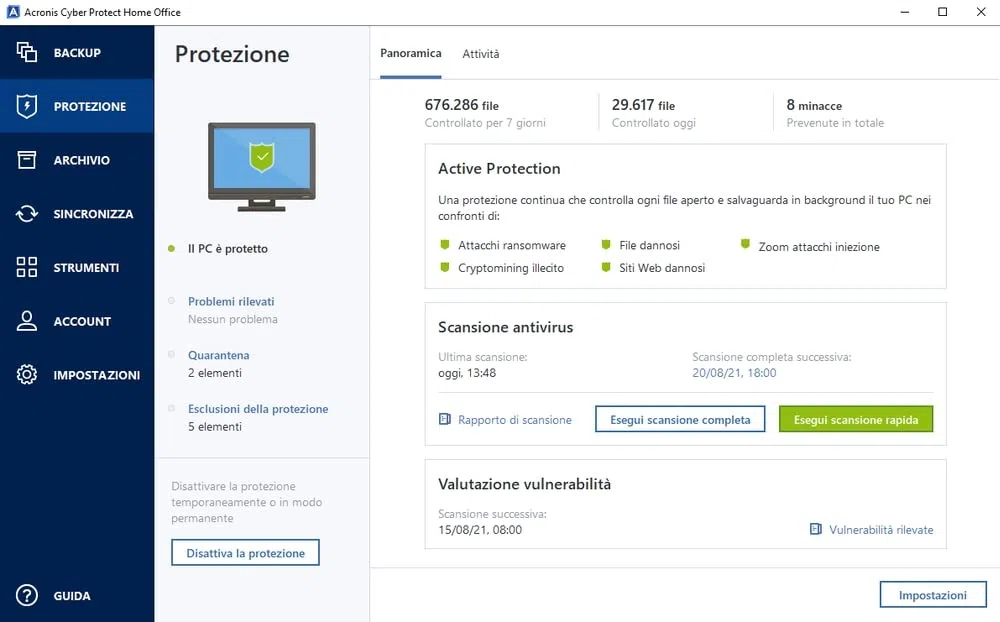The image size is (1000, 622).
Task: Click the Account person icon
Action: click(27, 320)
